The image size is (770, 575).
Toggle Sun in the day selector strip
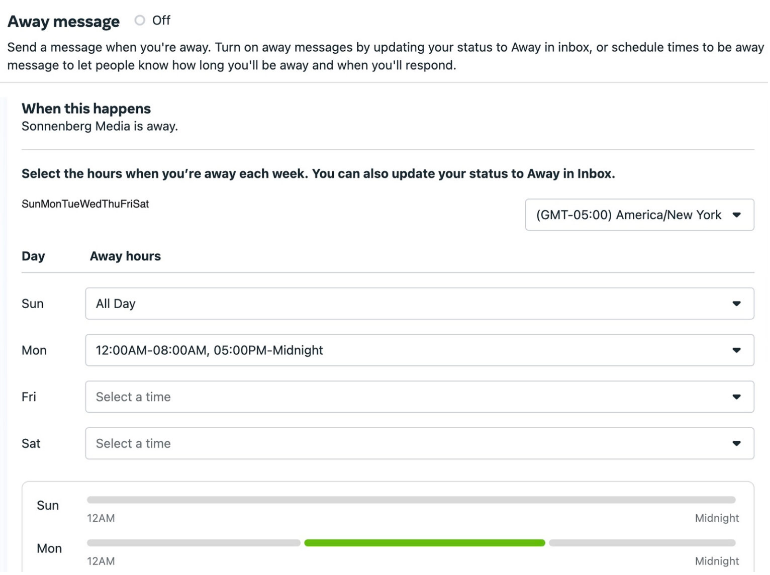coord(30,204)
